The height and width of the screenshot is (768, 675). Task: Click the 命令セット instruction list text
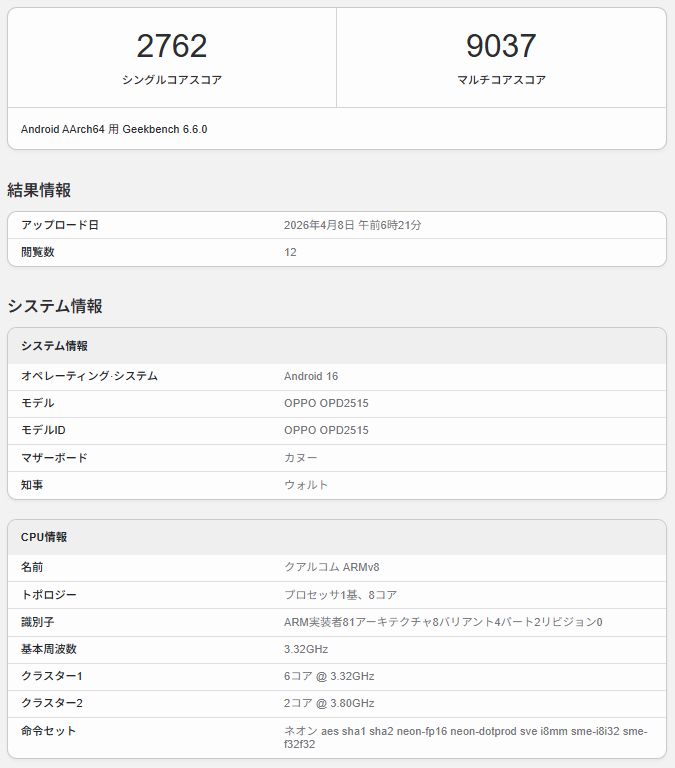coord(465,737)
